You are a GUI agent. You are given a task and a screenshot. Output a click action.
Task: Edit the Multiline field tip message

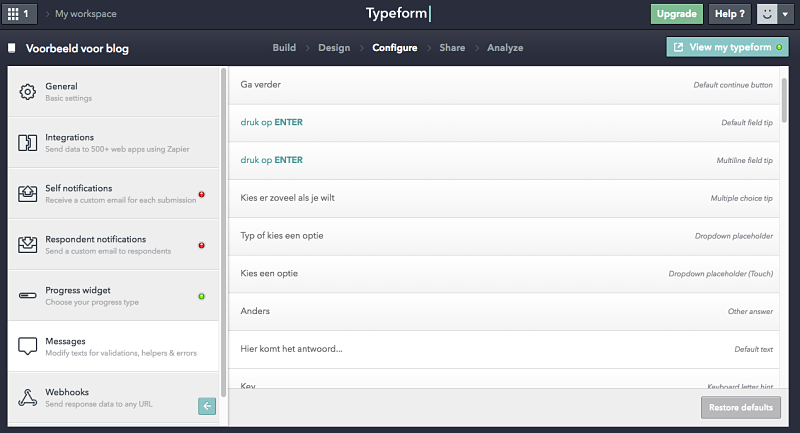click(504, 160)
